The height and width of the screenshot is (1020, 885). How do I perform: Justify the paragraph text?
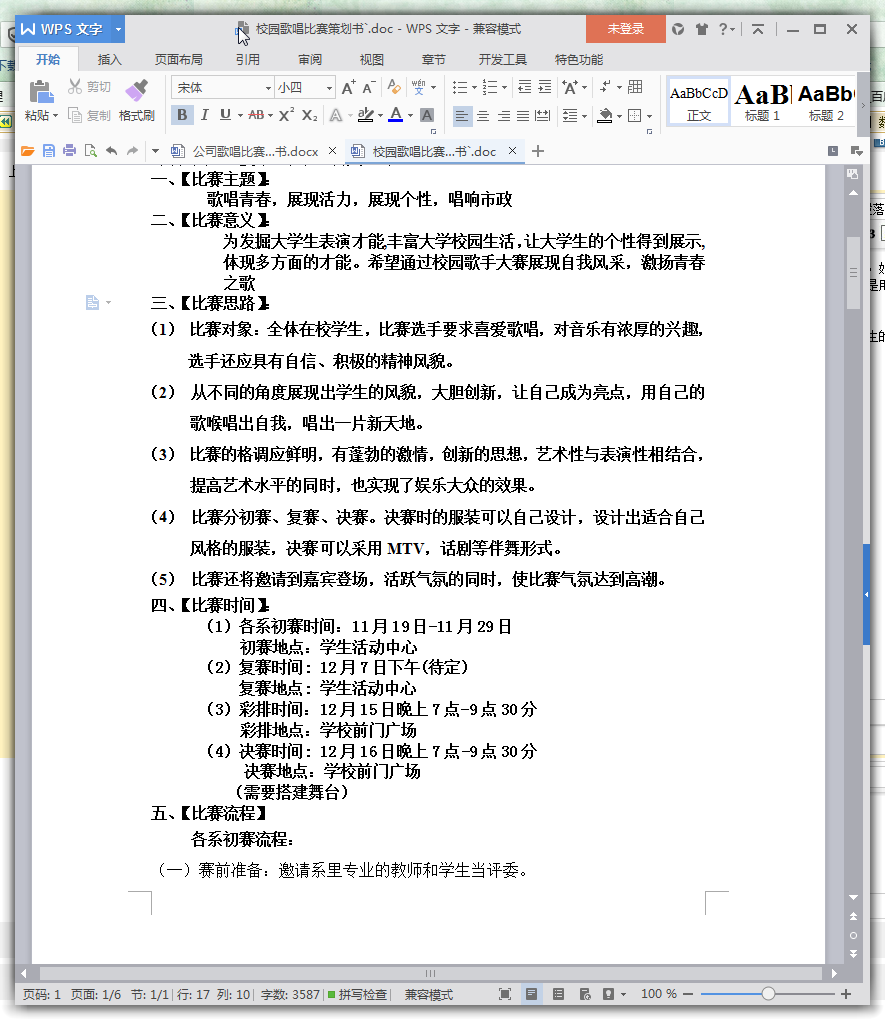(523, 116)
